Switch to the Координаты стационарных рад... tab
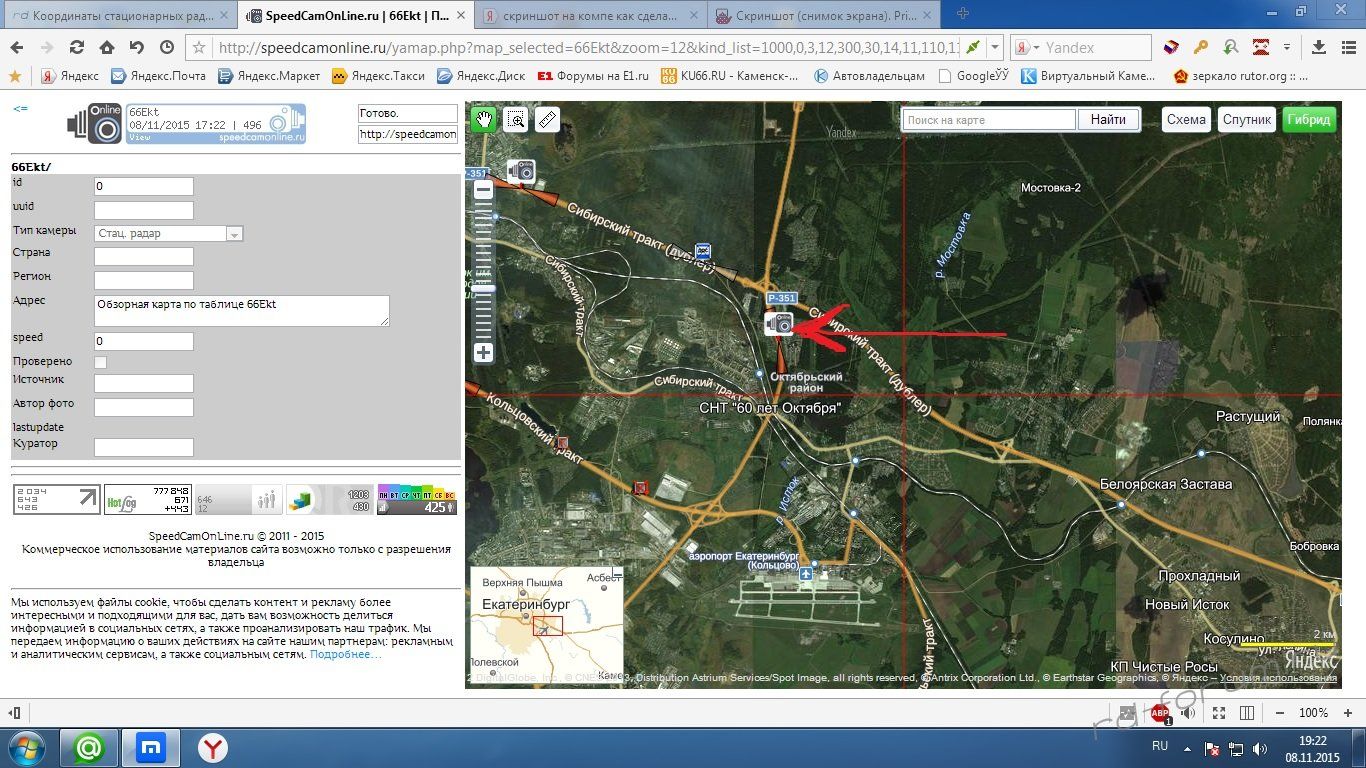 119,15
